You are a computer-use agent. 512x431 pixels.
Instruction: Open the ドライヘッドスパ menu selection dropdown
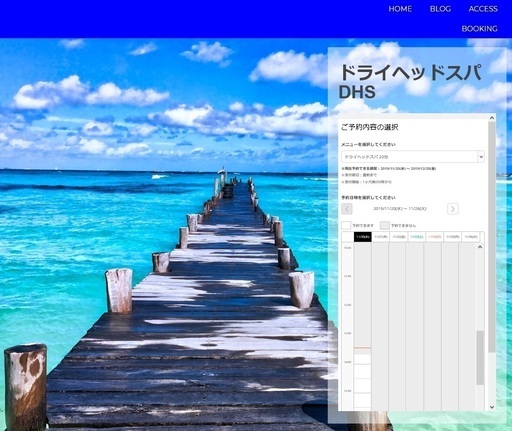click(413, 157)
